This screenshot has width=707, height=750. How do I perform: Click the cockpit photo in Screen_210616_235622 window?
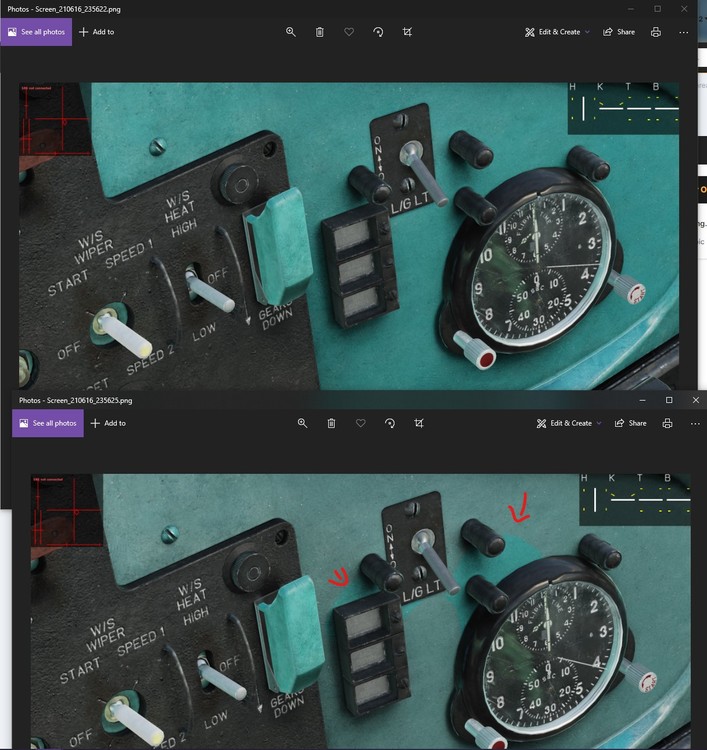tap(349, 236)
